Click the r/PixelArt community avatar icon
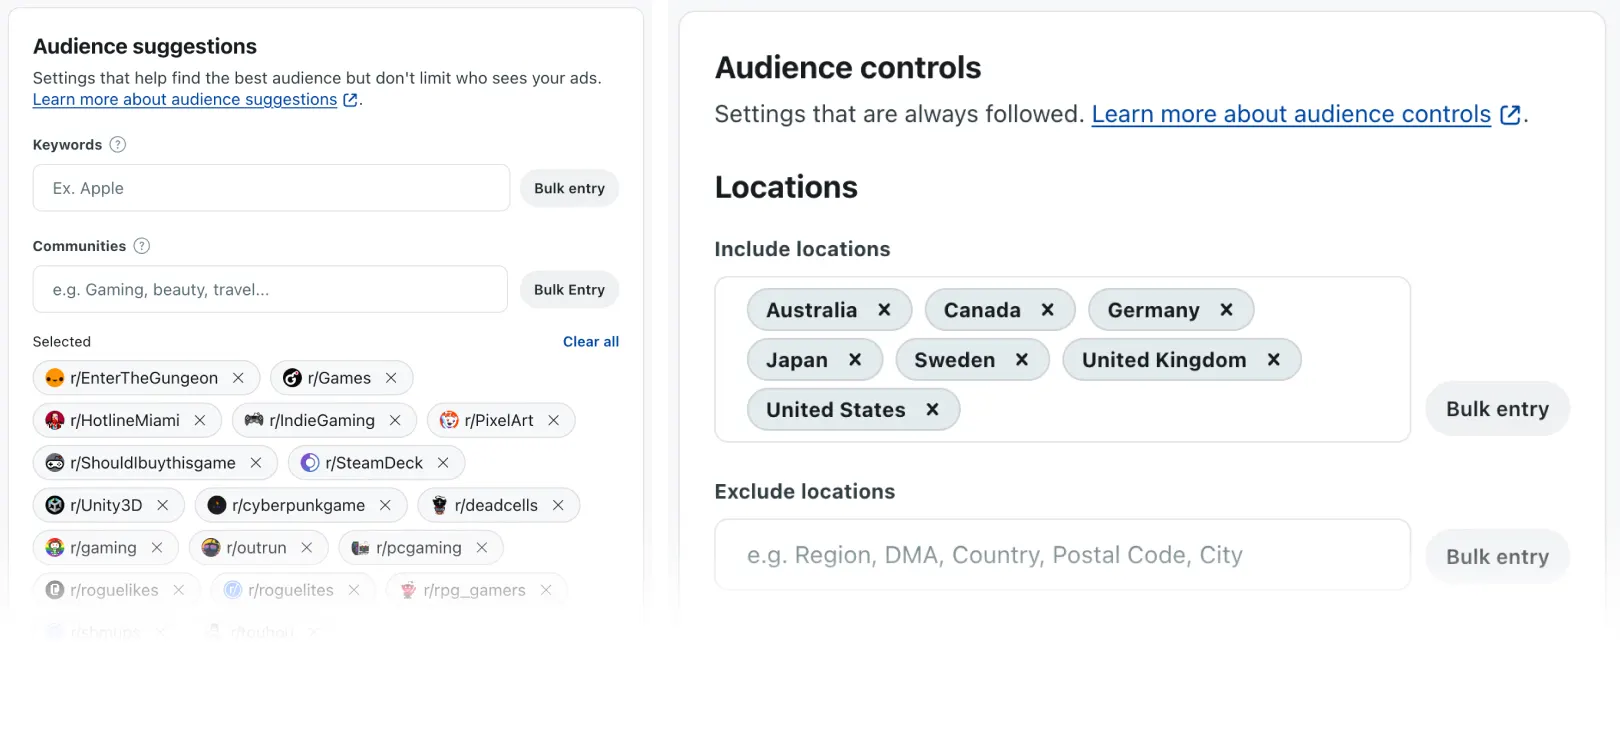The height and width of the screenshot is (740, 1620). 449,420
